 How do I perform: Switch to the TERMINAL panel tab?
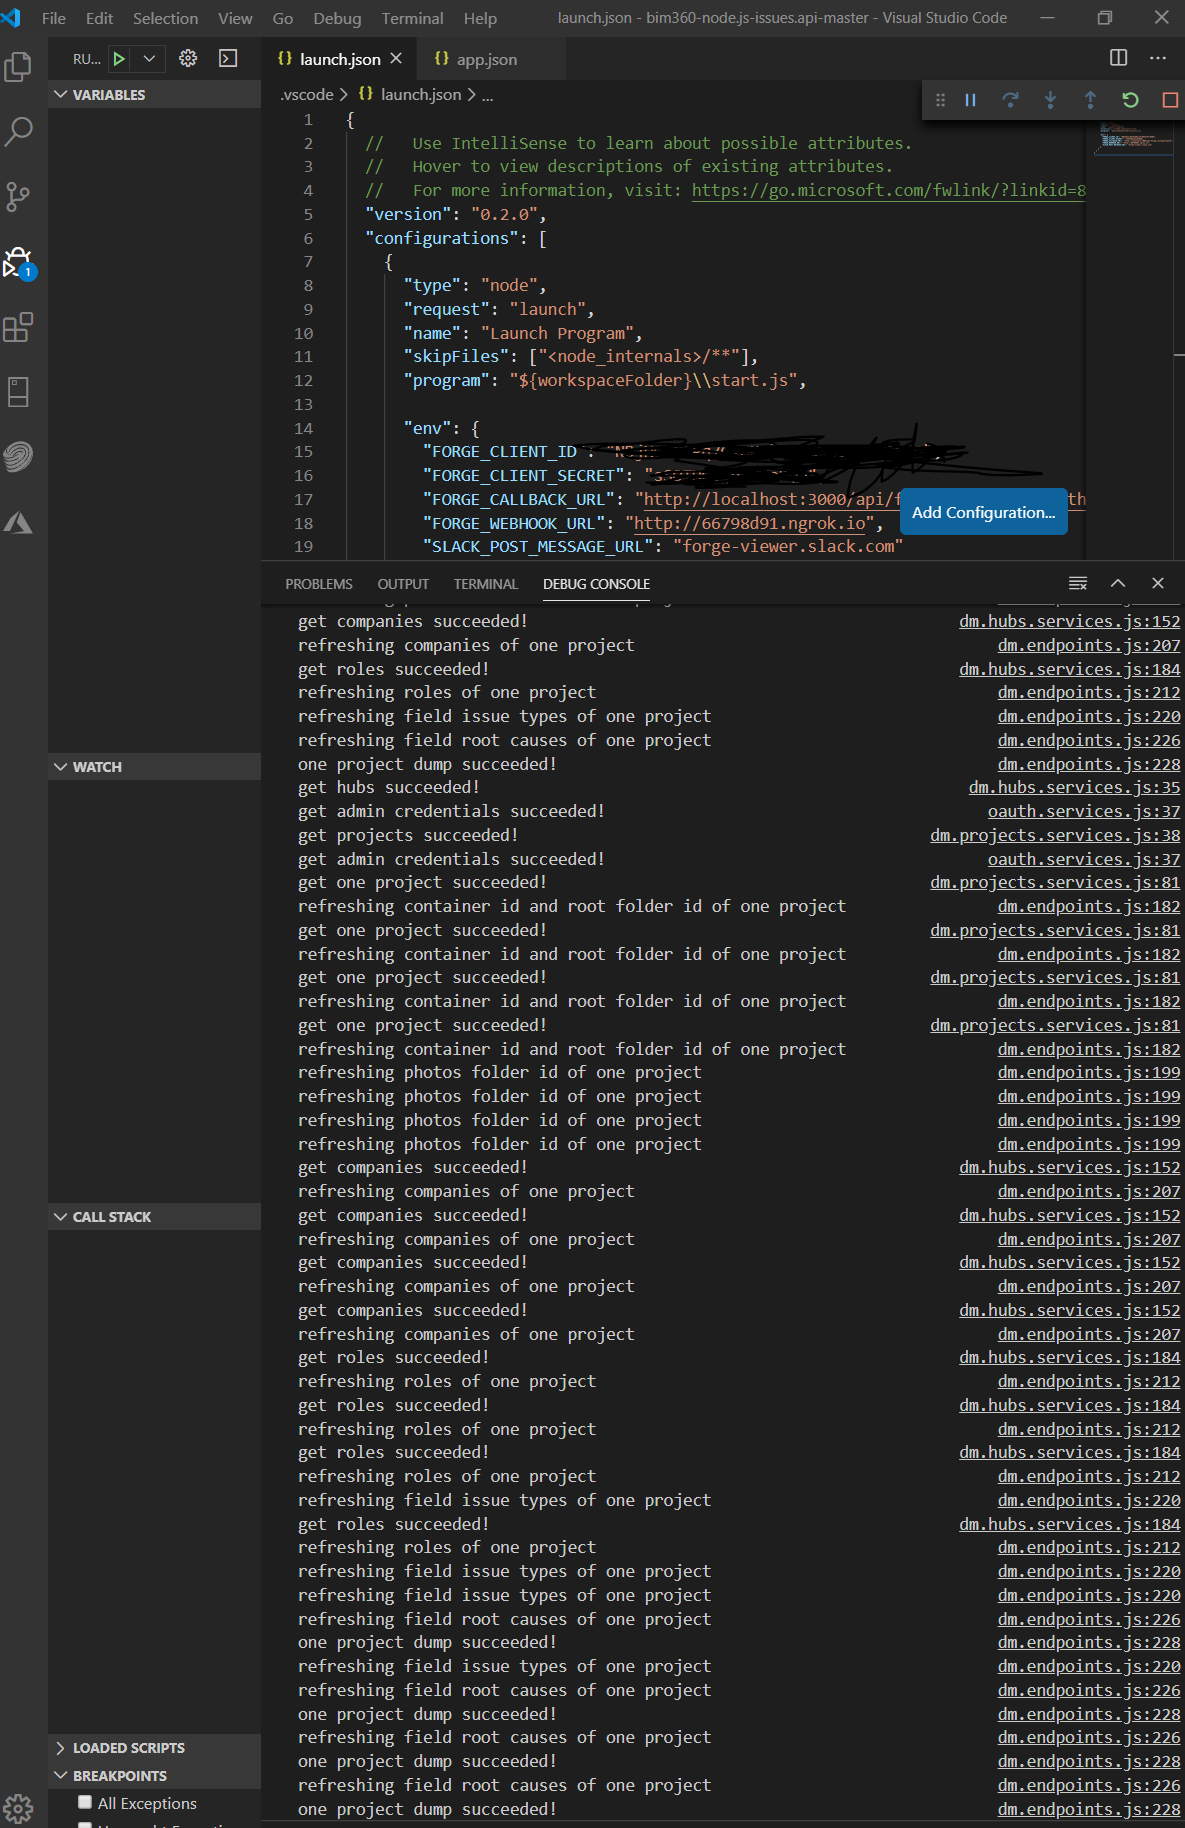[486, 584]
